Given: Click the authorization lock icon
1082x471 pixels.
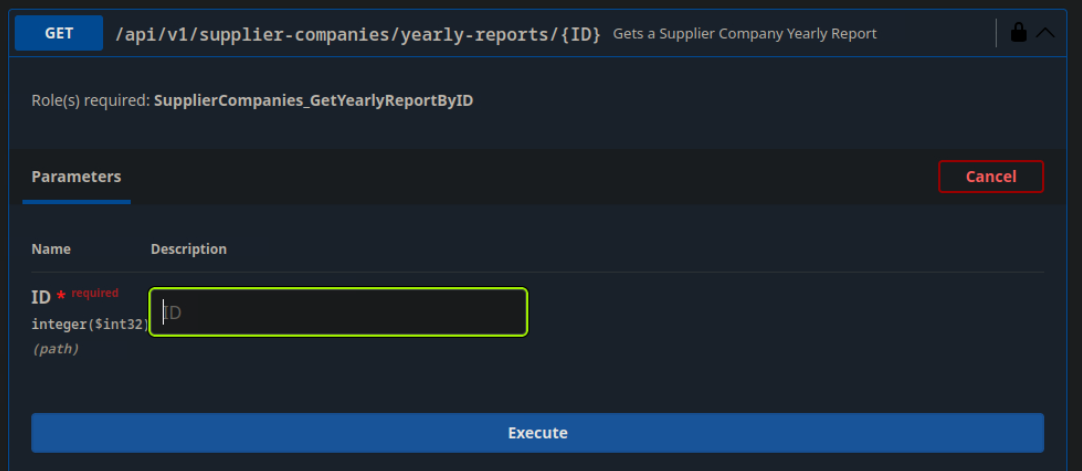Looking at the screenshot, I should (1018, 33).
